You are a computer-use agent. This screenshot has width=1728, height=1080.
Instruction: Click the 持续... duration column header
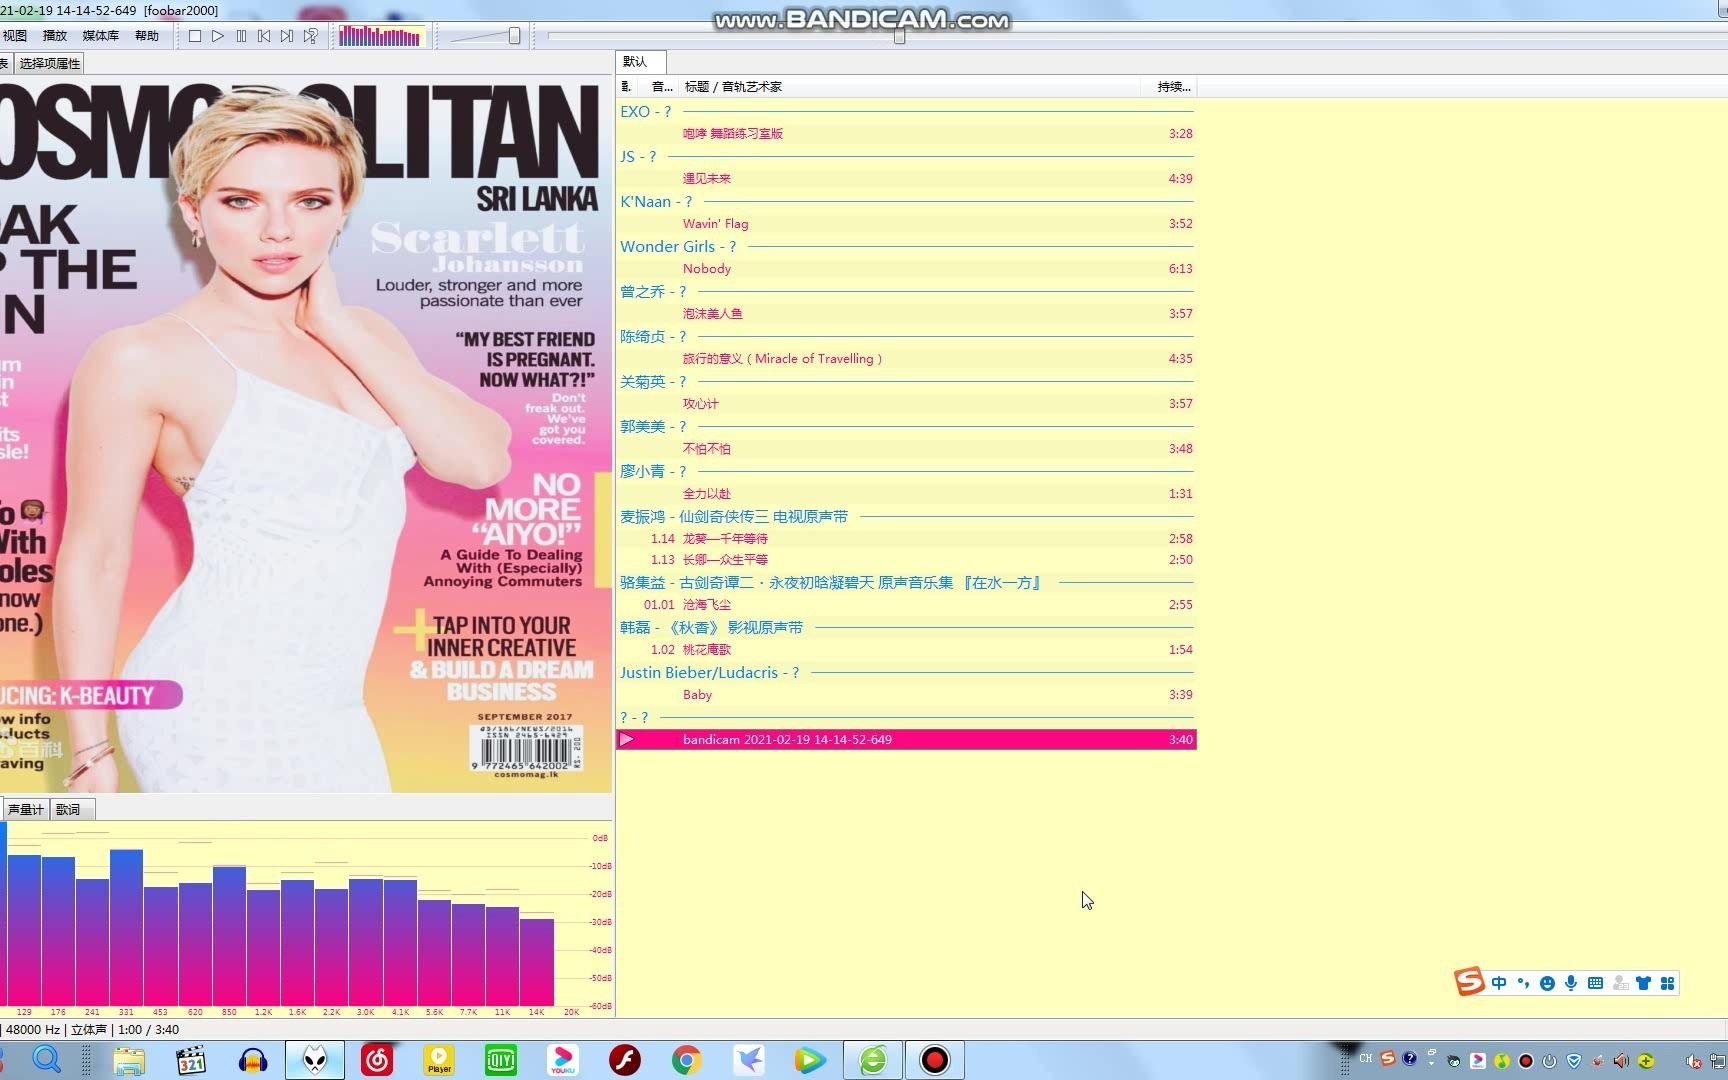click(x=1168, y=87)
